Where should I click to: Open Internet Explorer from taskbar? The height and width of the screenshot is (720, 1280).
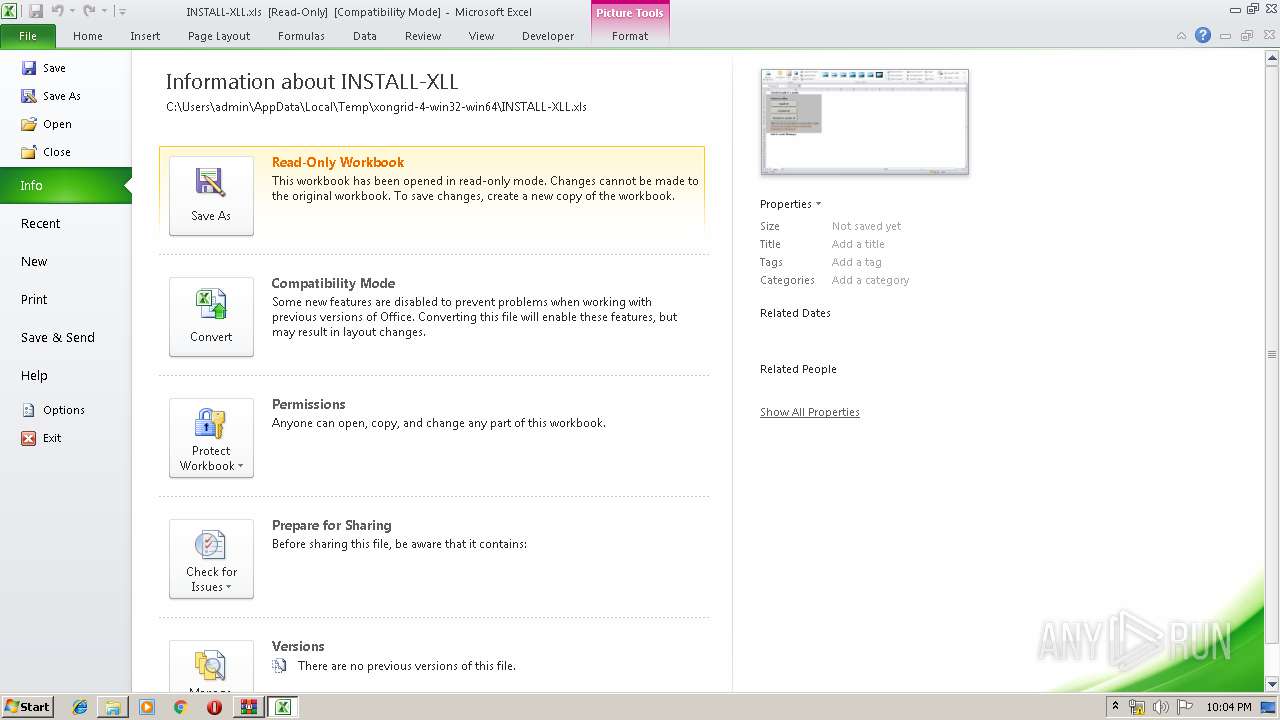(80, 707)
